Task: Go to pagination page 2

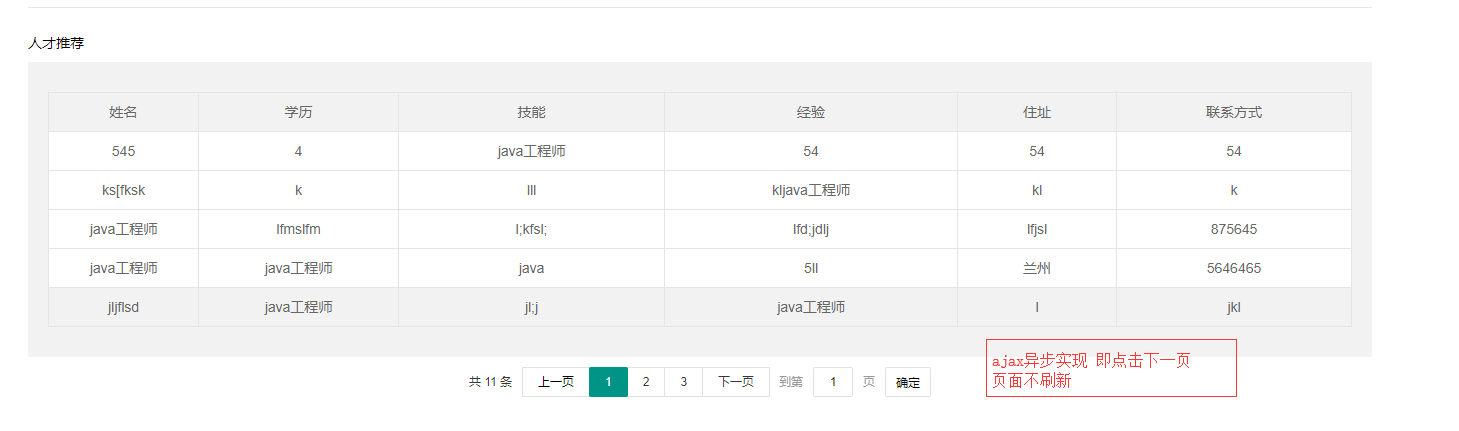Action: (x=646, y=382)
